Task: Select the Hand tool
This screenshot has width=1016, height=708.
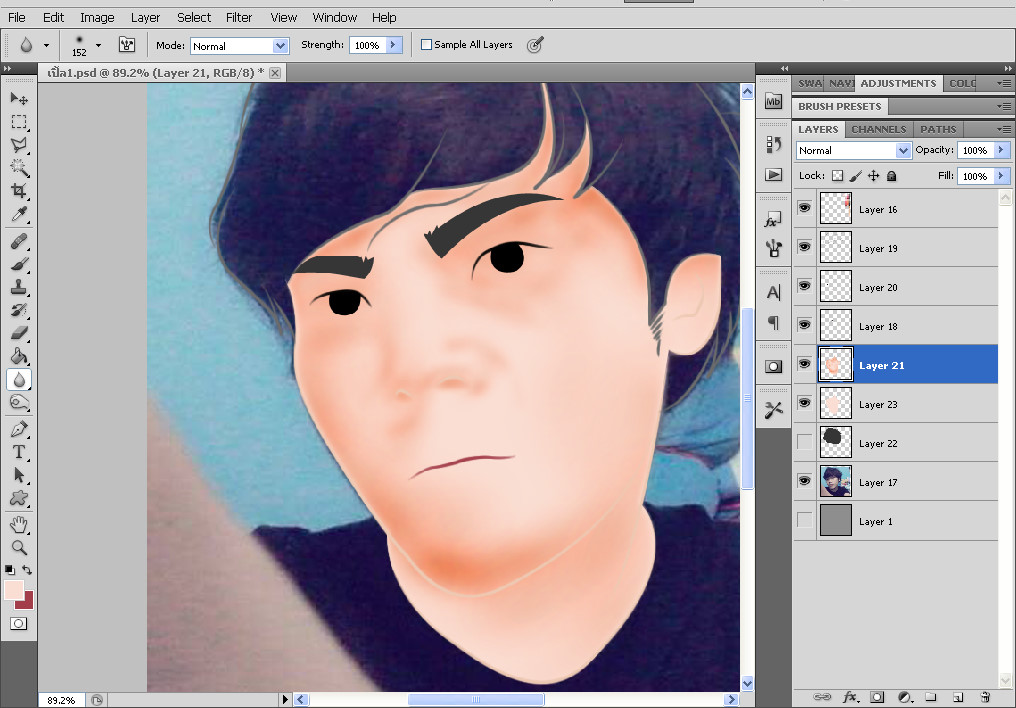Action: (x=19, y=524)
